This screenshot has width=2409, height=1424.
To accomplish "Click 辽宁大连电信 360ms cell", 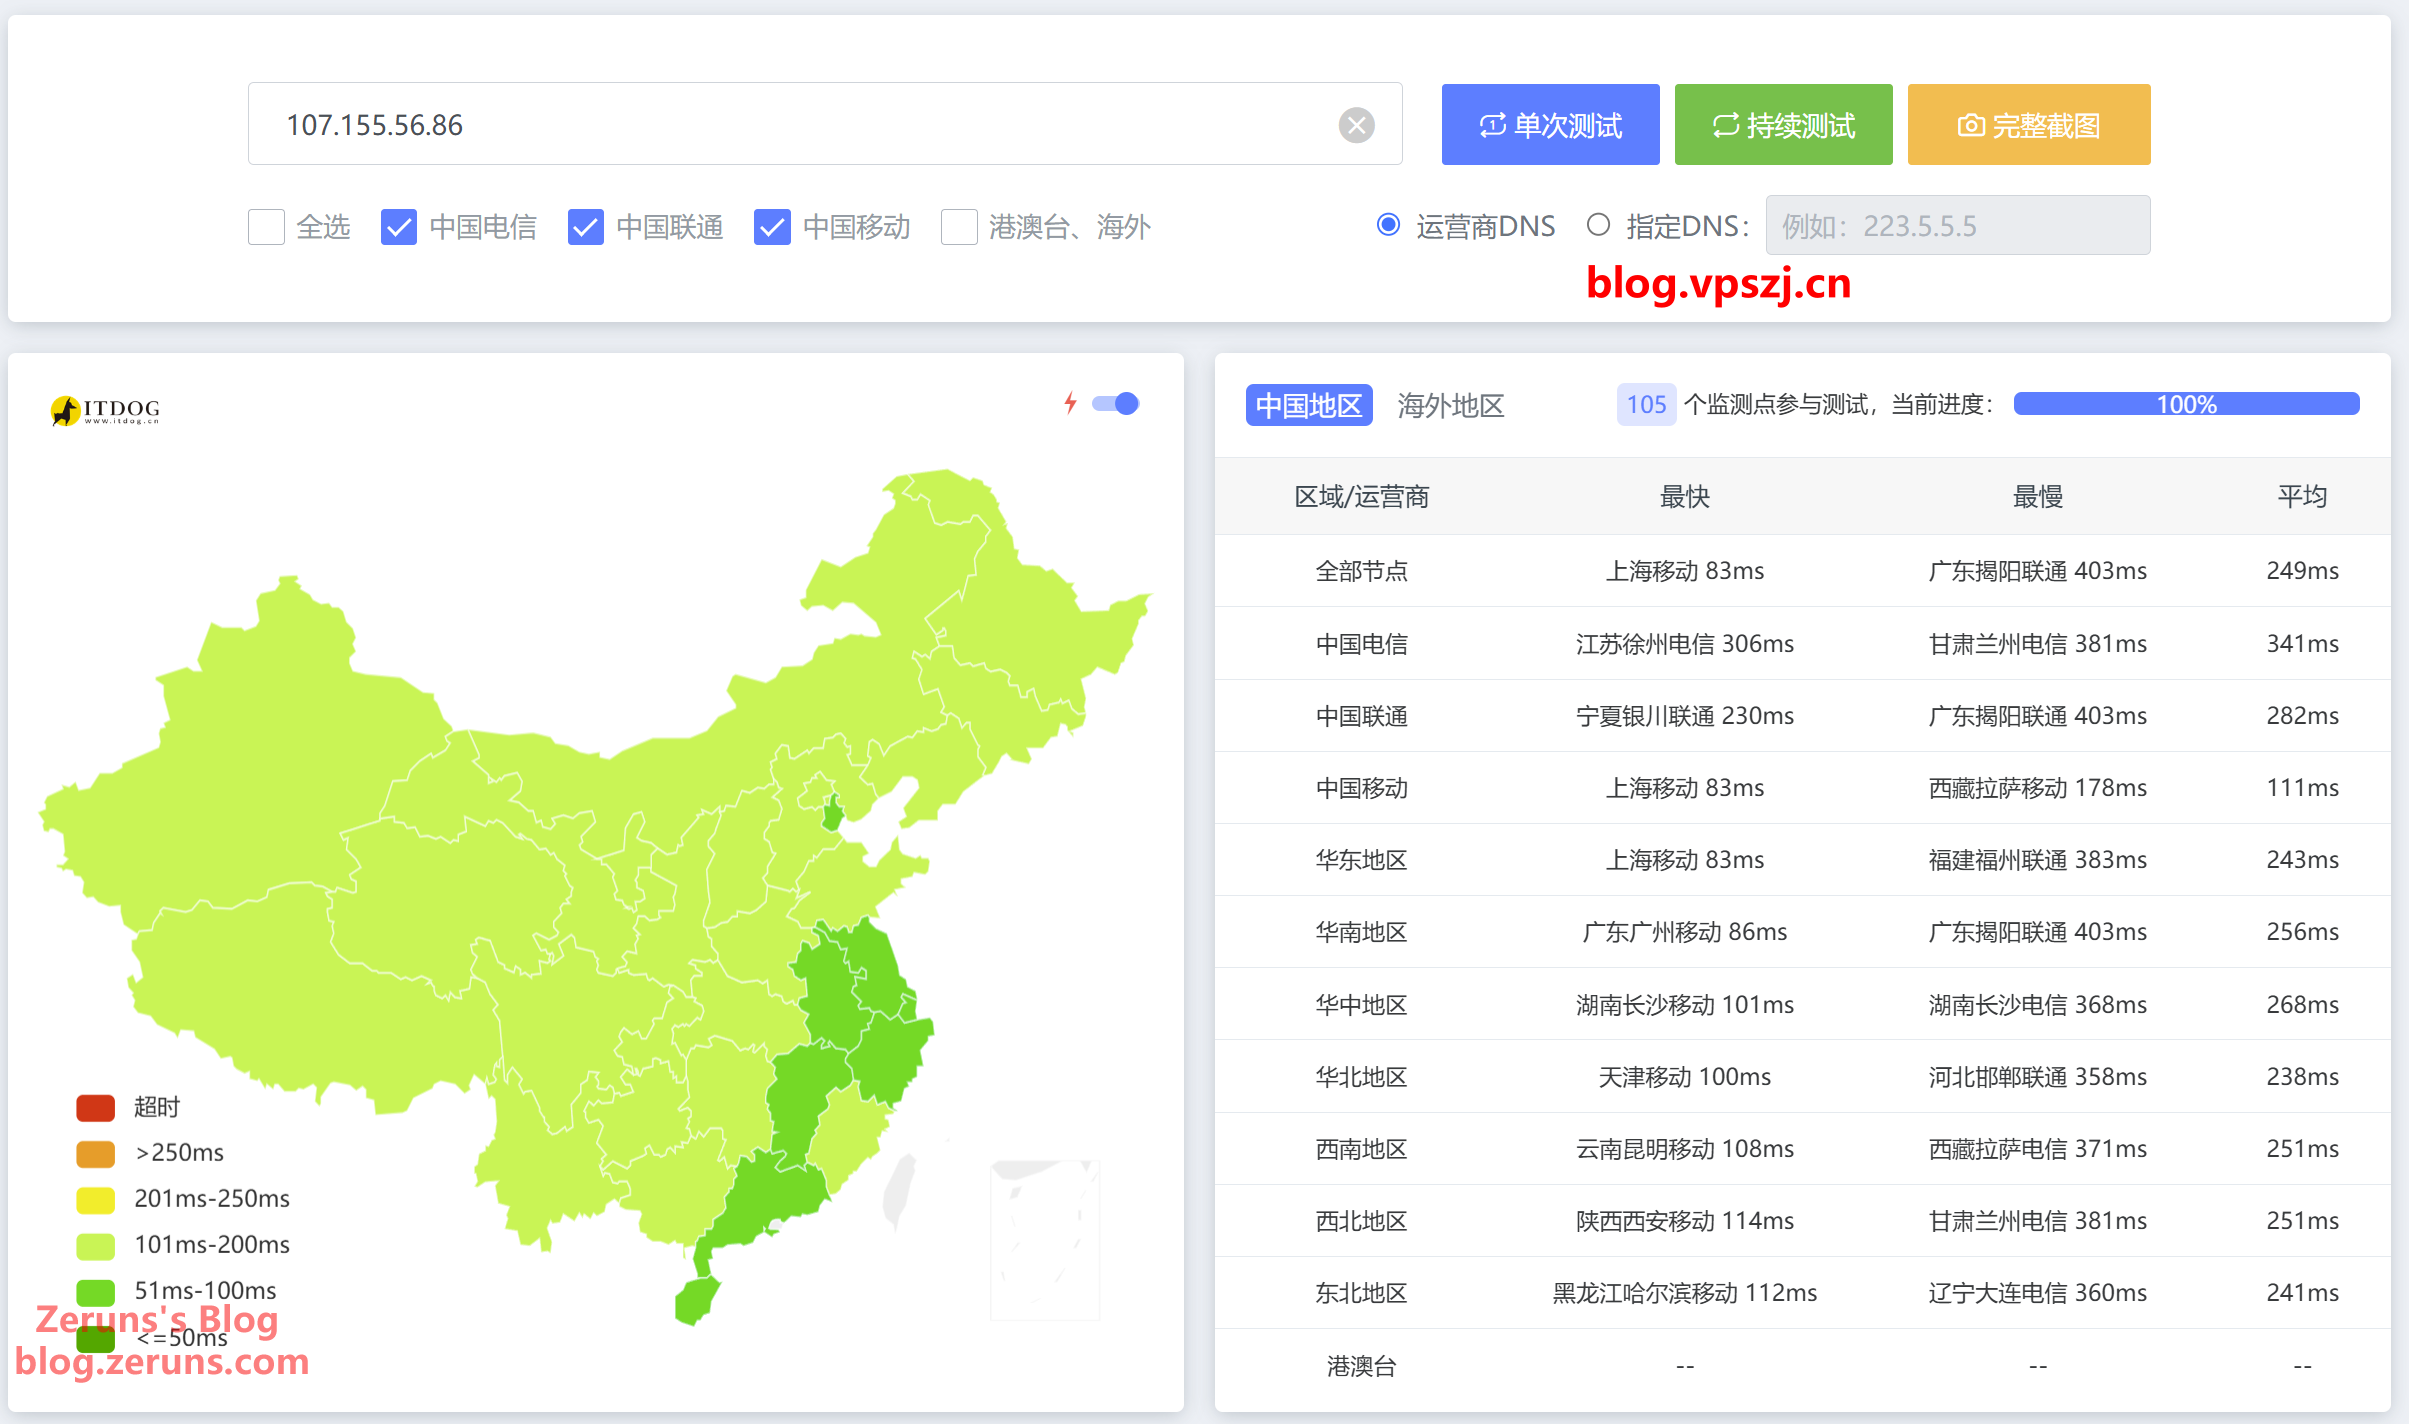I will (x=2038, y=1293).
